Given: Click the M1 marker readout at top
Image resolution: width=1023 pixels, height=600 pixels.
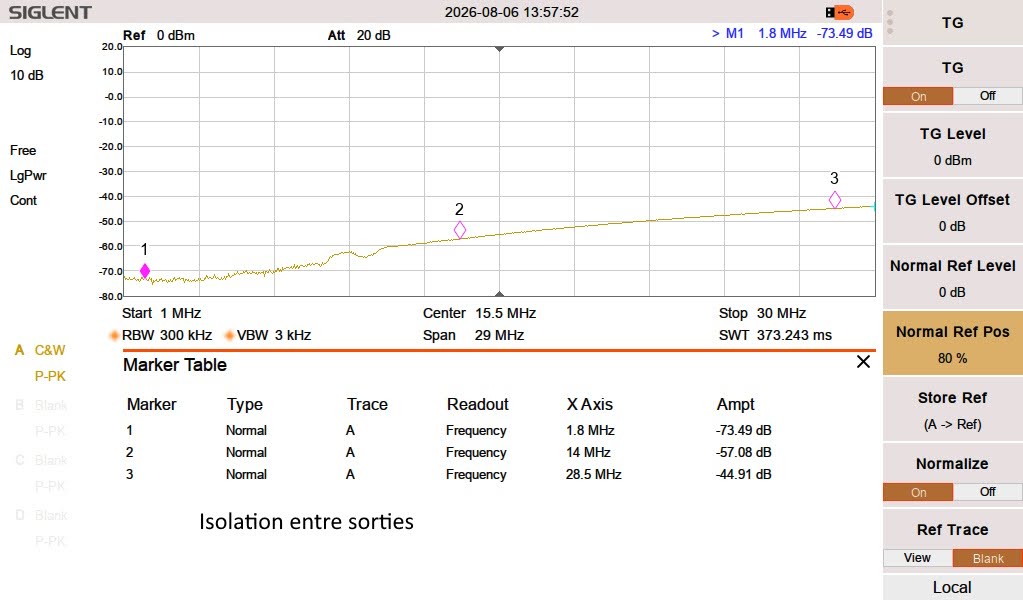Looking at the screenshot, I should click(792, 33).
